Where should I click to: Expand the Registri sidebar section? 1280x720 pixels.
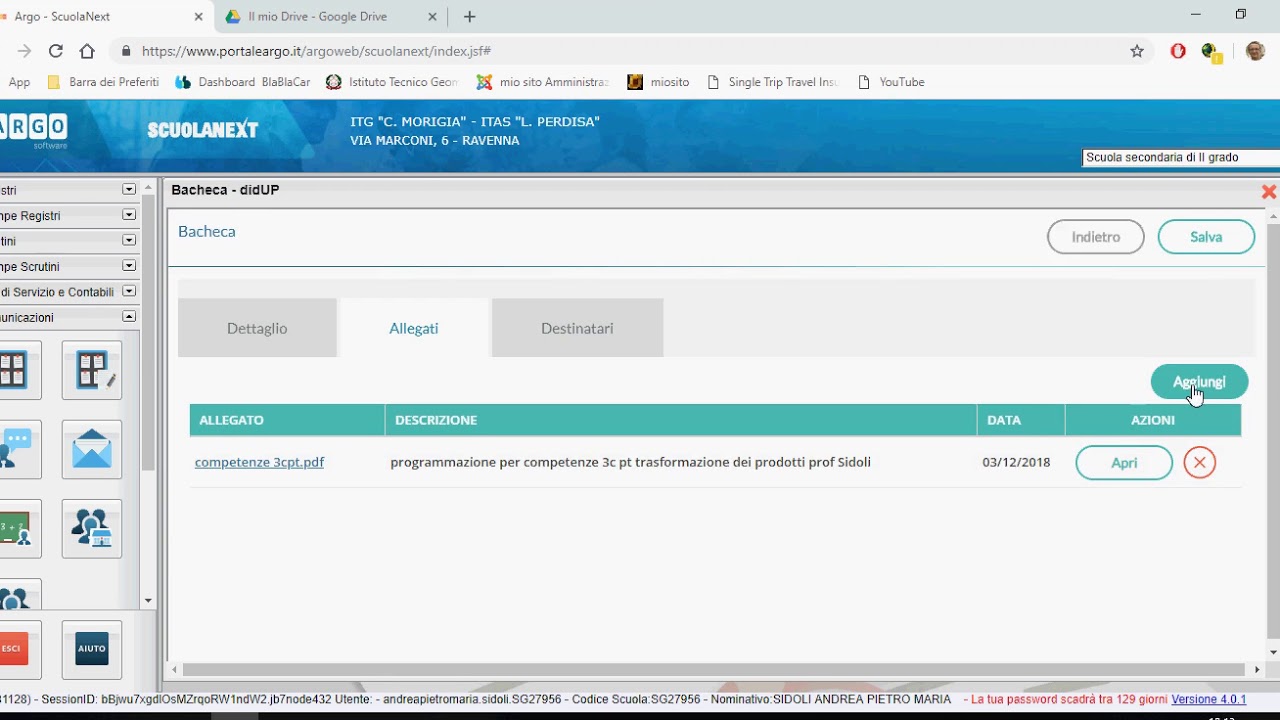[x=129, y=189]
